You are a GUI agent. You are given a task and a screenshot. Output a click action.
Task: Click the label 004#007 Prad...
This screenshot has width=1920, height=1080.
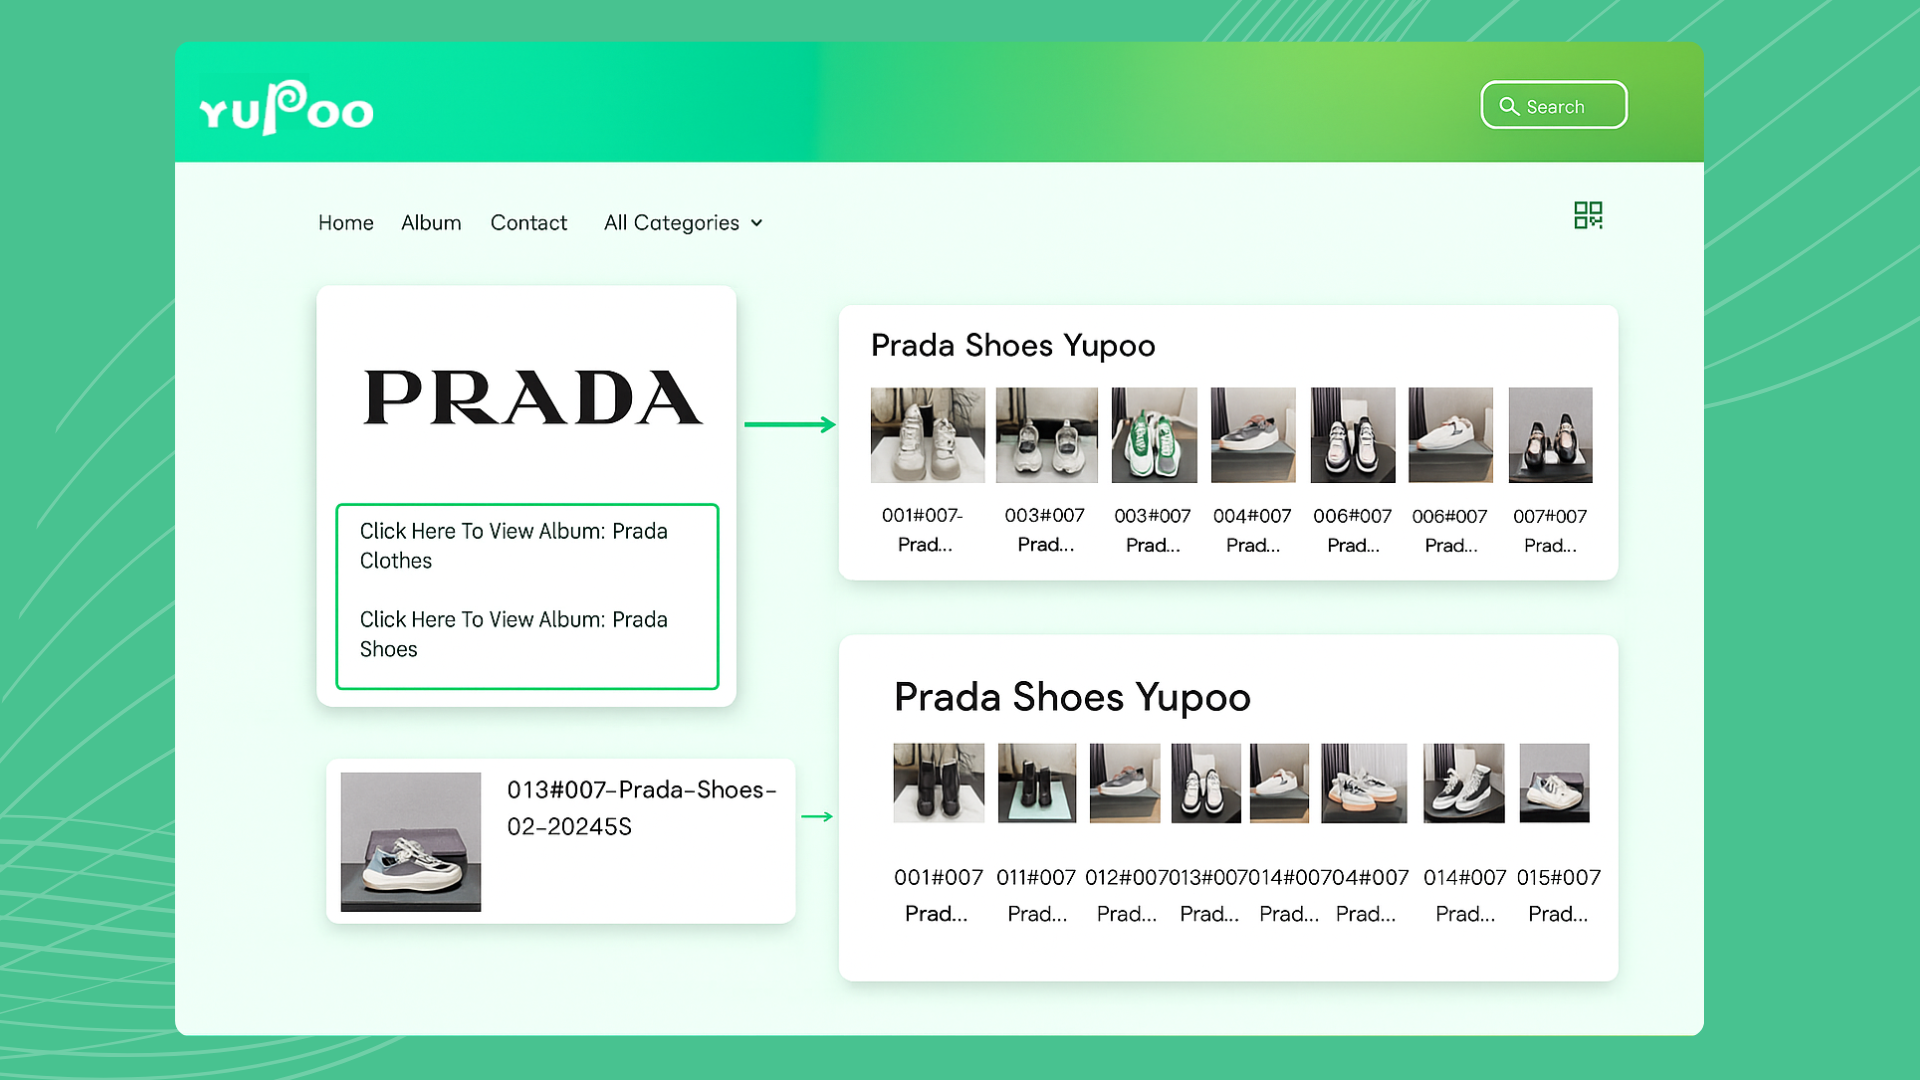pyautogui.click(x=1252, y=531)
